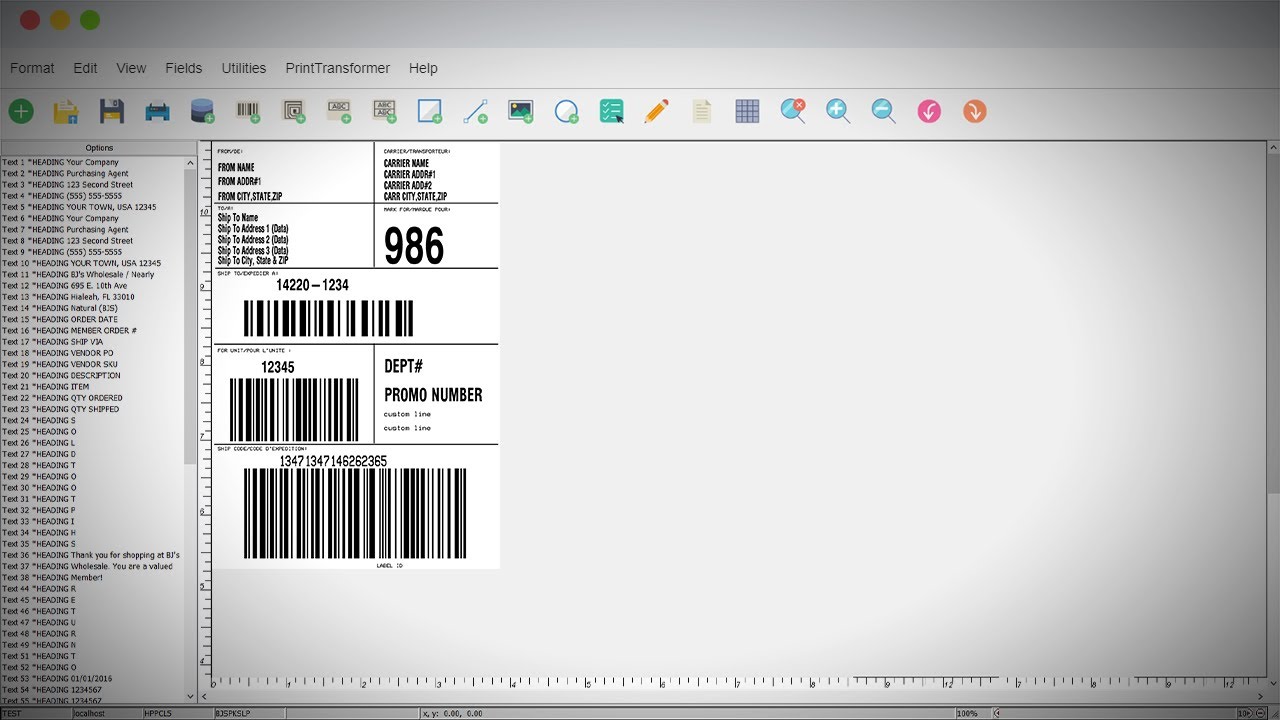1280x720 pixels.
Task: Insert an image field icon
Action: [x=521, y=111]
